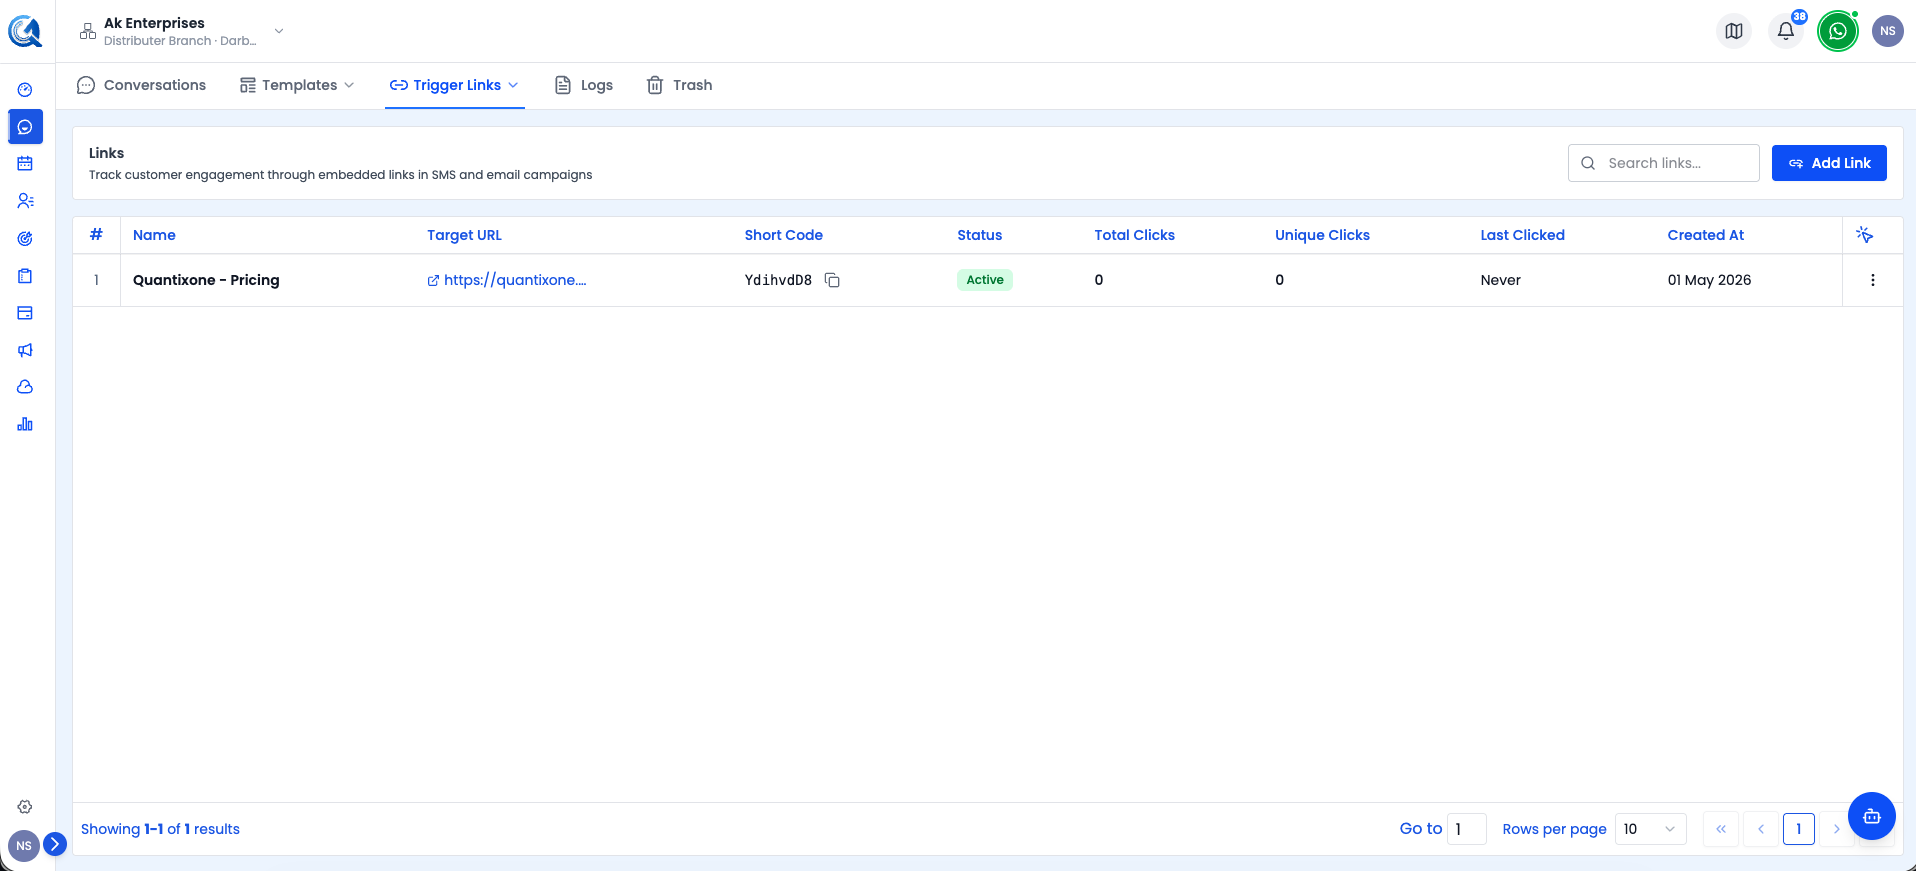
Task: Click the organization branch icon beside Ak Enterprises
Action: pos(88,31)
